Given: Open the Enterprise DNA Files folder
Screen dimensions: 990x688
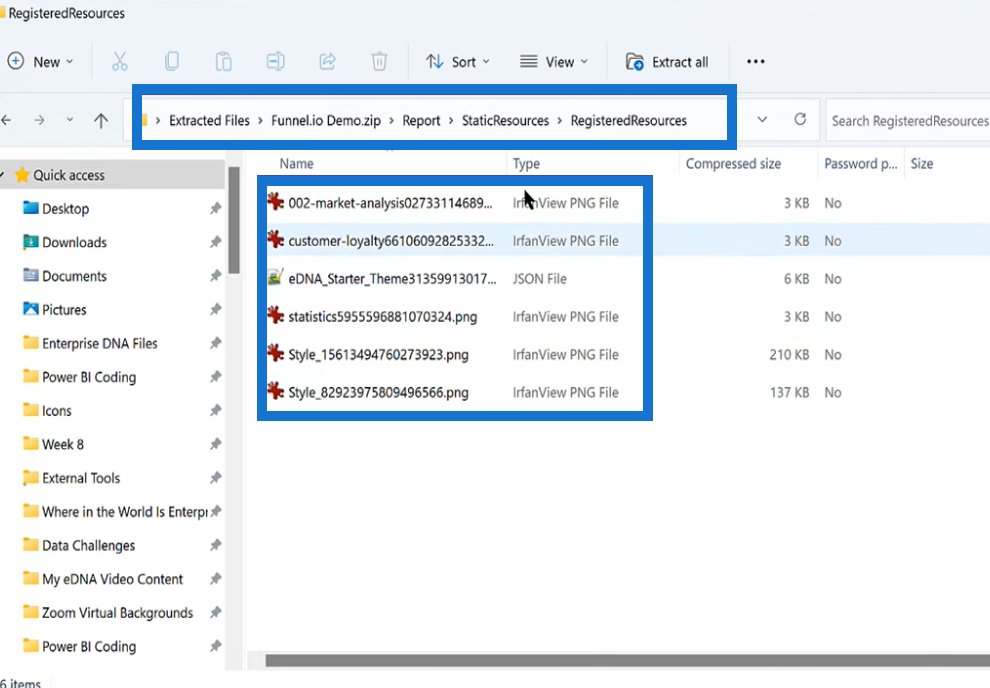Looking at the screenshot, I should [99, 343].
